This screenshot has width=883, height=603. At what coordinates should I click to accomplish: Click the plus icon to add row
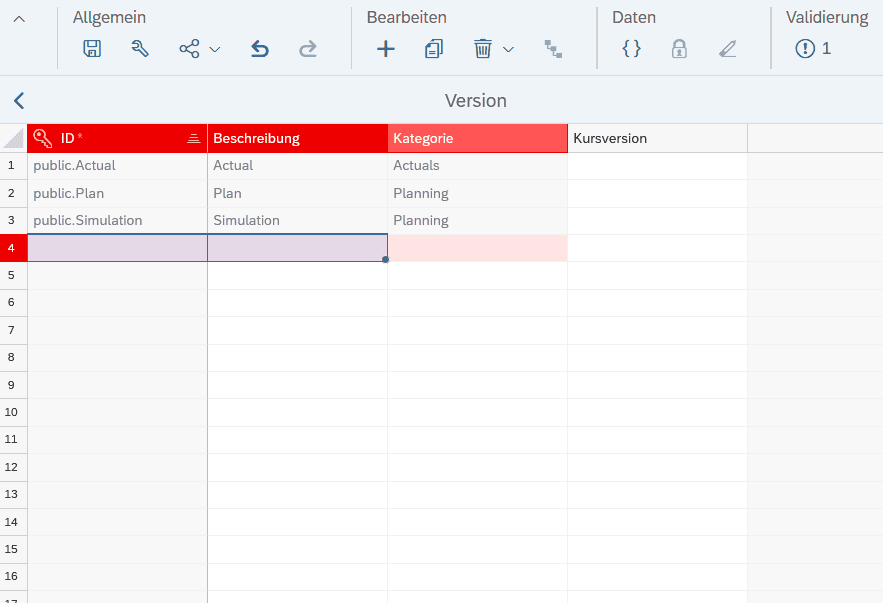385,49
